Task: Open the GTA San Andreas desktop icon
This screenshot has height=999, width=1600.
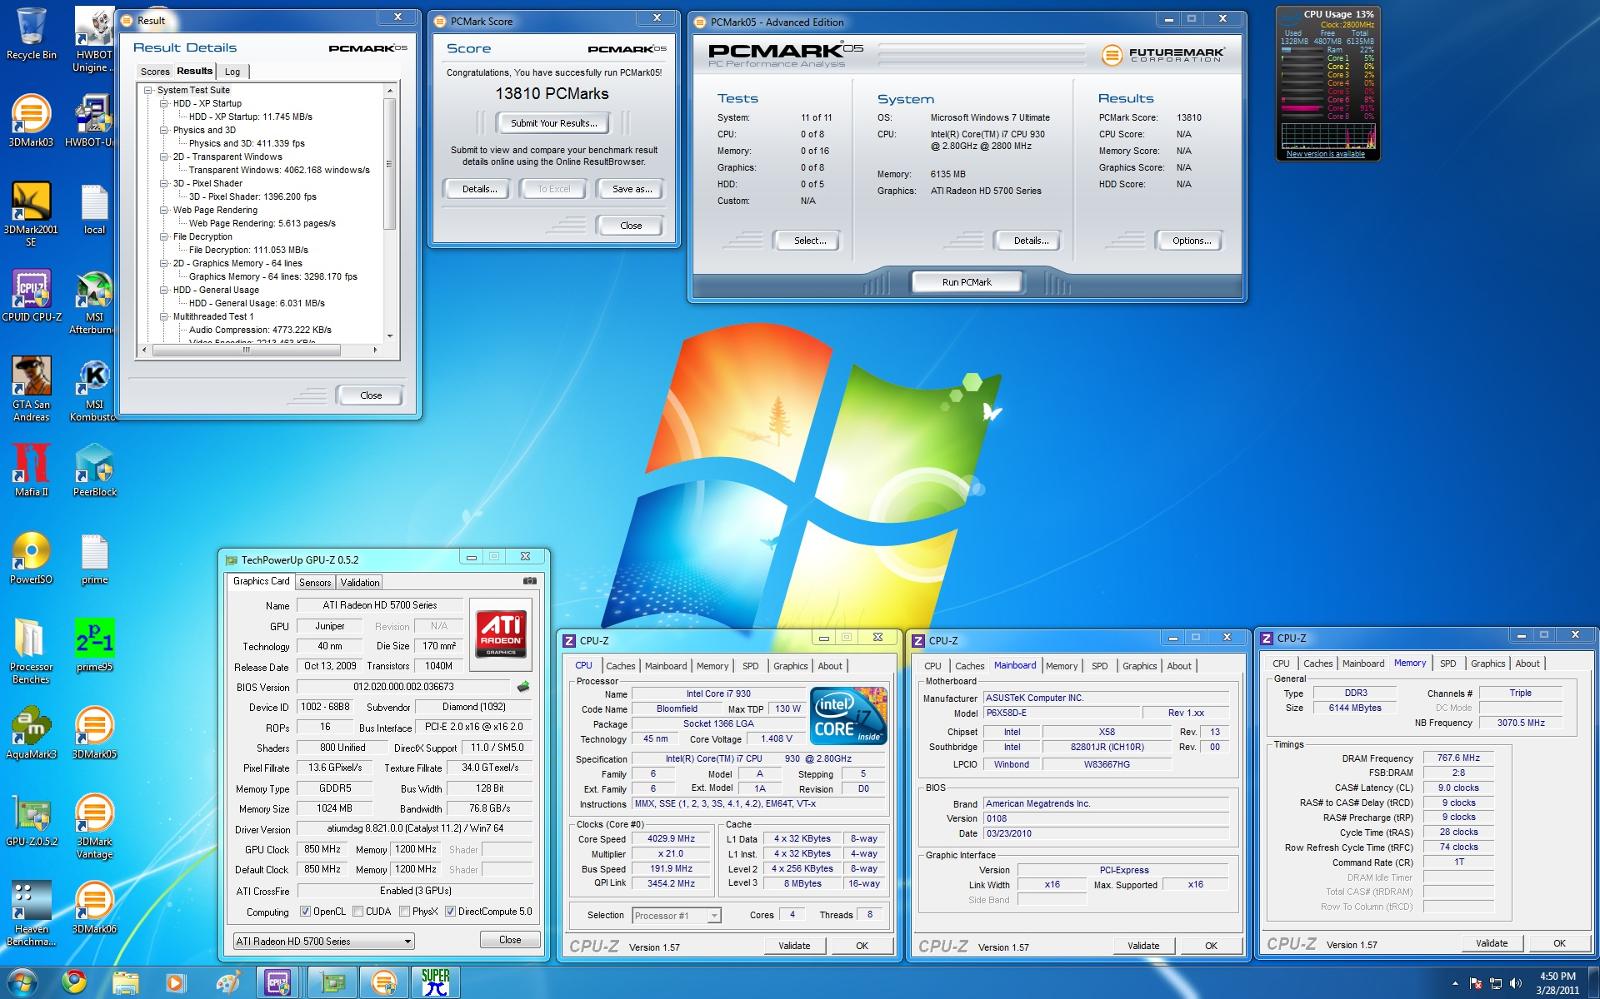Action: (31, 389)
